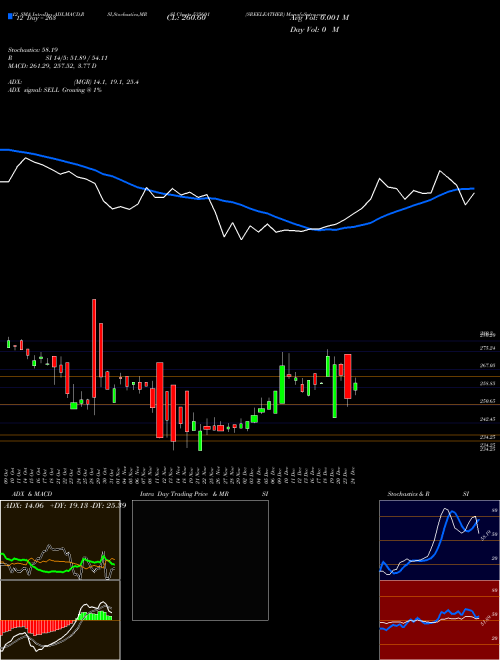Click the 'MACD: 261.29, 257.52, 3.77 D' line
The height and width of the screenshot is (660, 500).
pos(52,66)
